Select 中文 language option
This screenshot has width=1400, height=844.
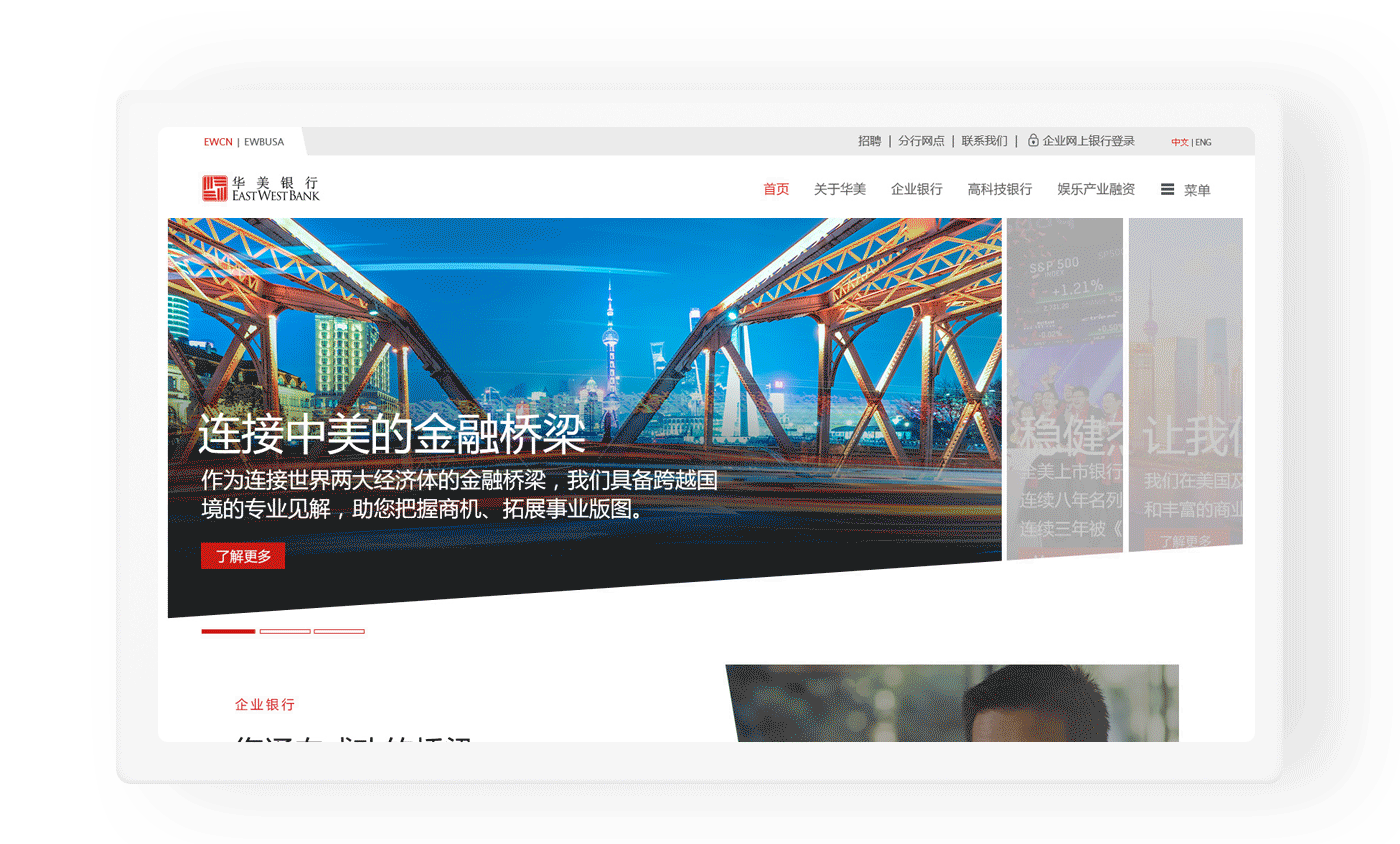(1179, 142)
